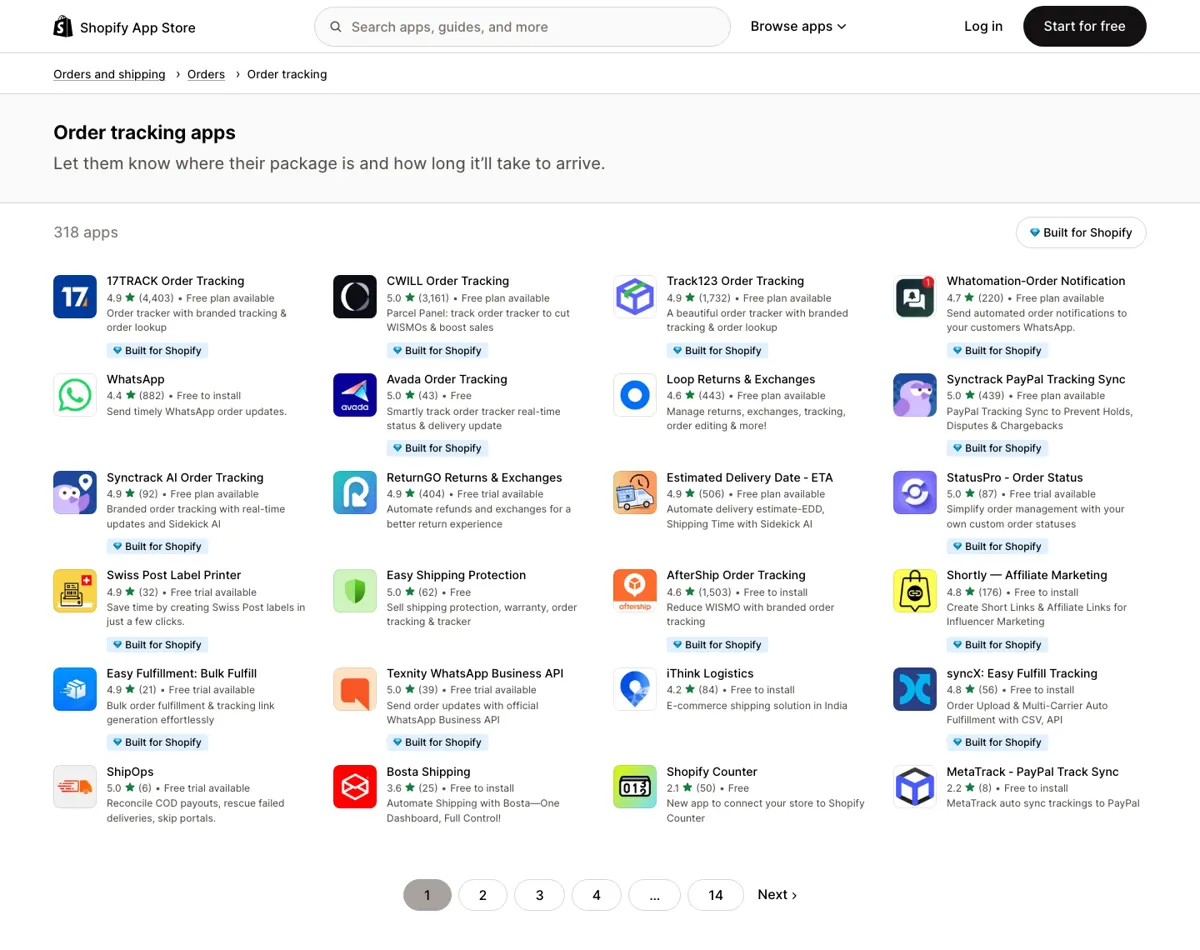Open the Estimated Delivery Date - ETA icon
The height and width of the screenshot is (950, 1200).
tap(635, 493)
